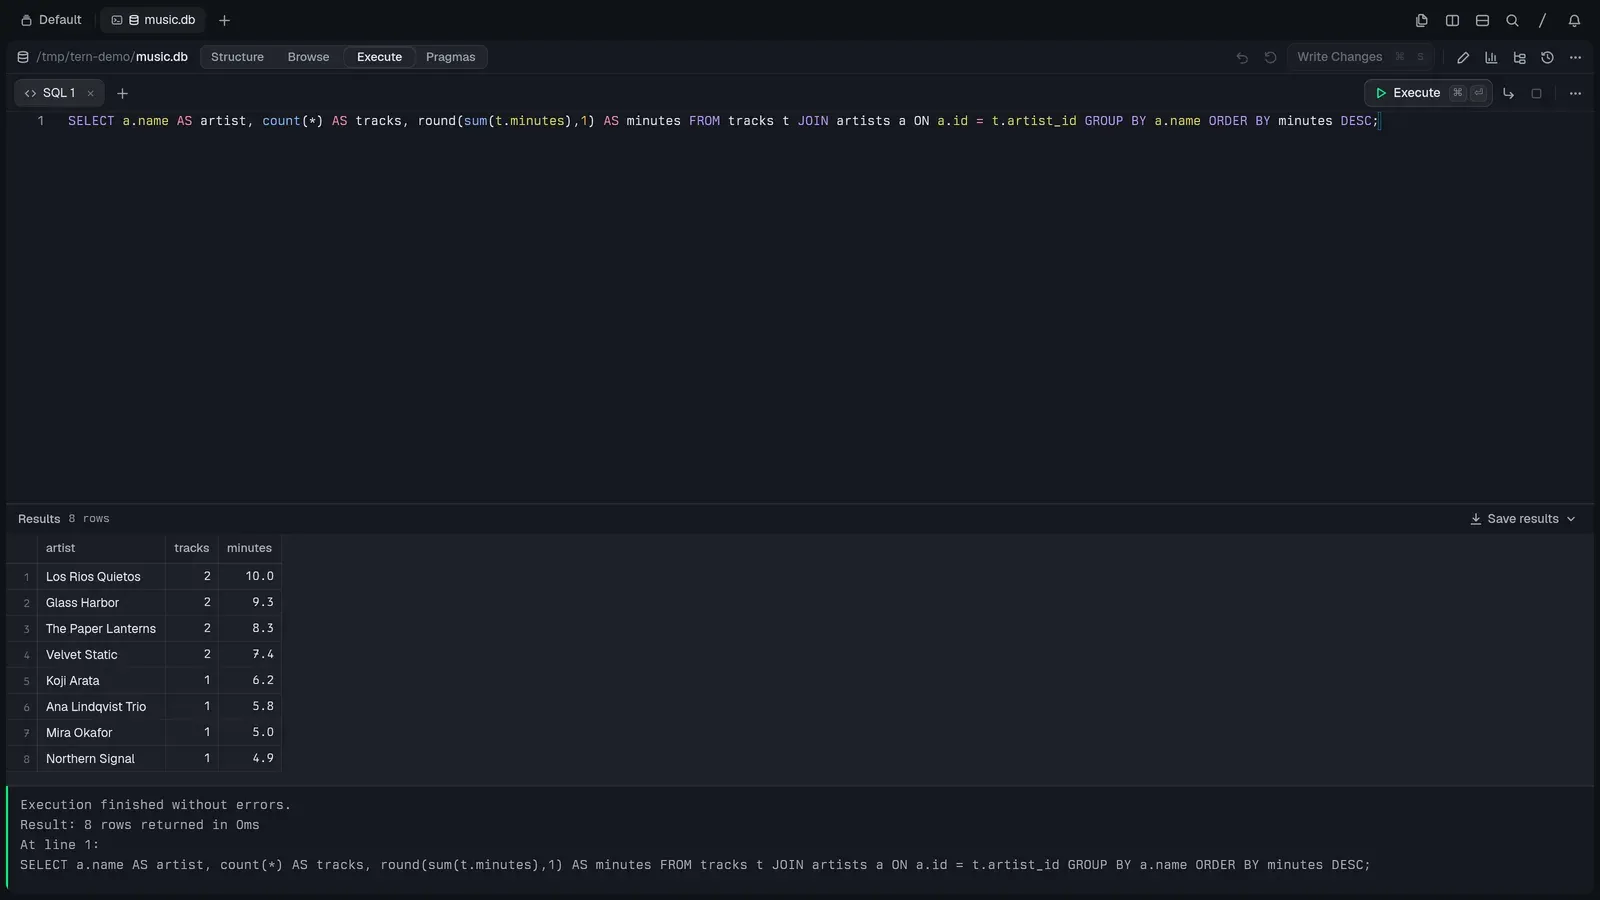
Task: Open search with the magnifier icon
Action: click(1512, 20)
